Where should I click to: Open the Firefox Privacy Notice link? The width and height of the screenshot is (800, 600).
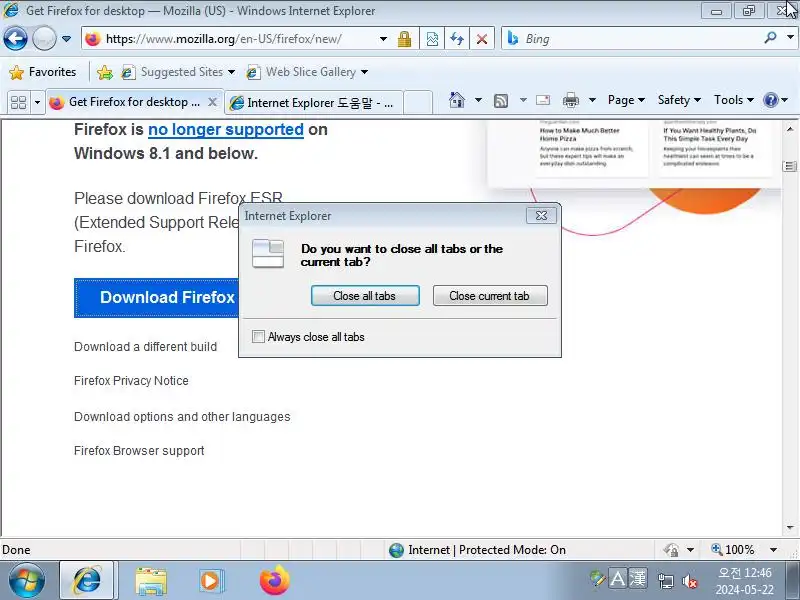click(131, 381)
